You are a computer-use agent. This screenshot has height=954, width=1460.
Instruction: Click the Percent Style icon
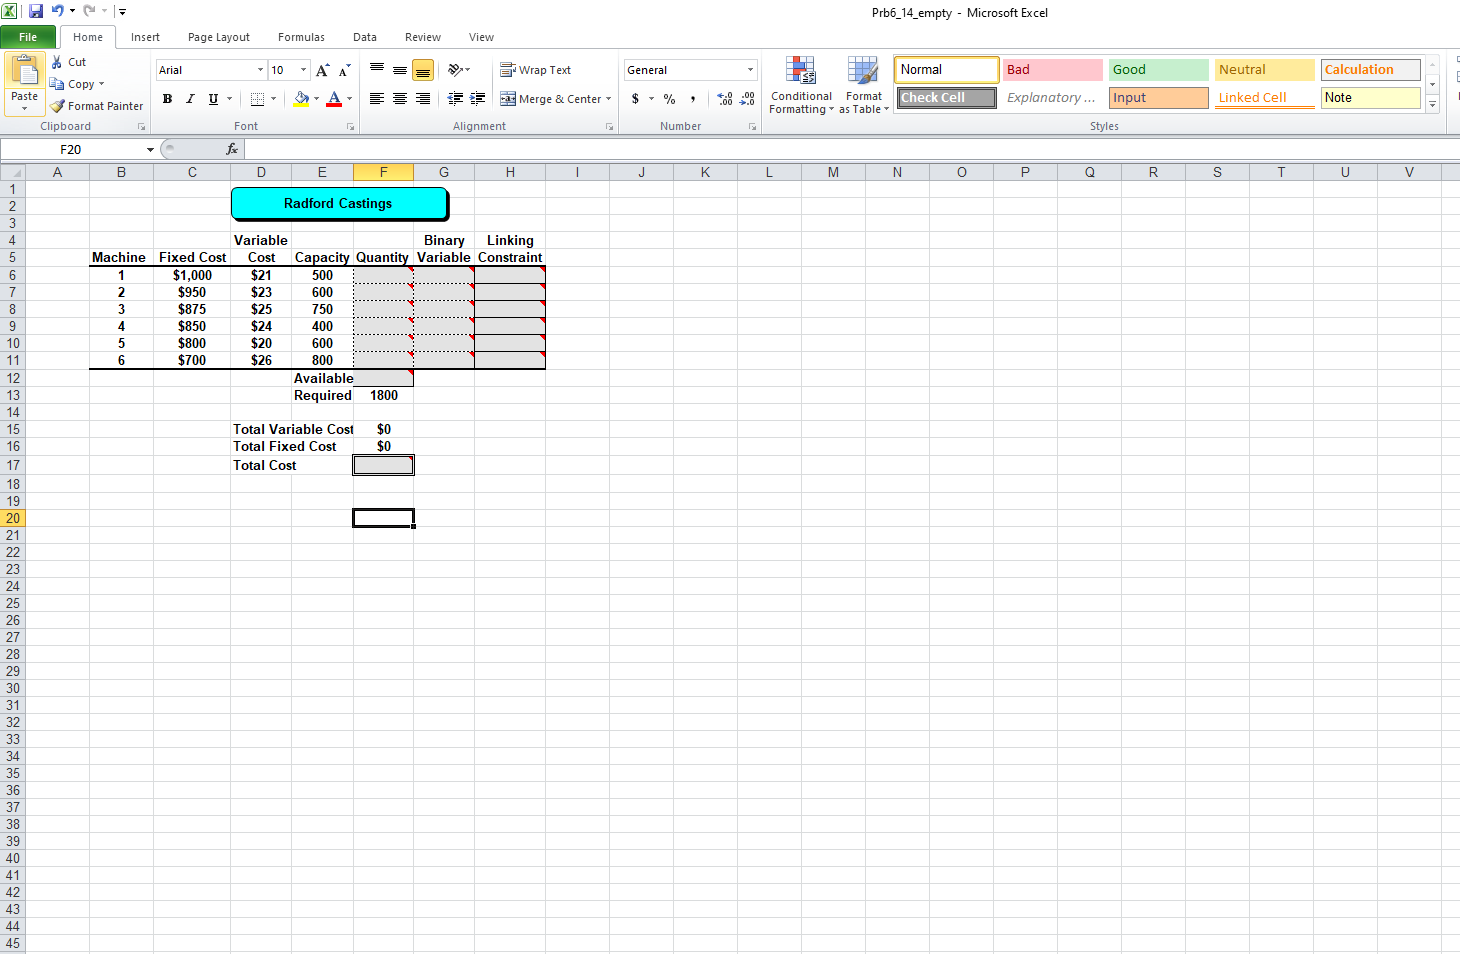[669, 99]
